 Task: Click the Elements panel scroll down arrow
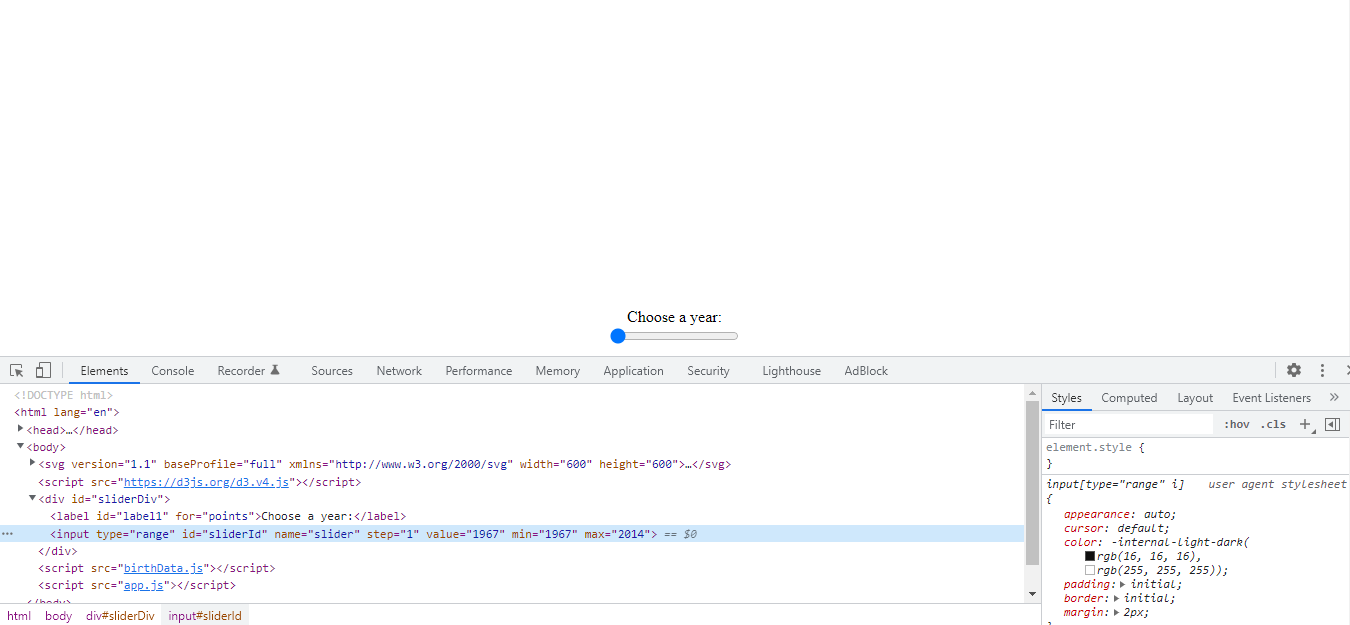pos(1033,593)
